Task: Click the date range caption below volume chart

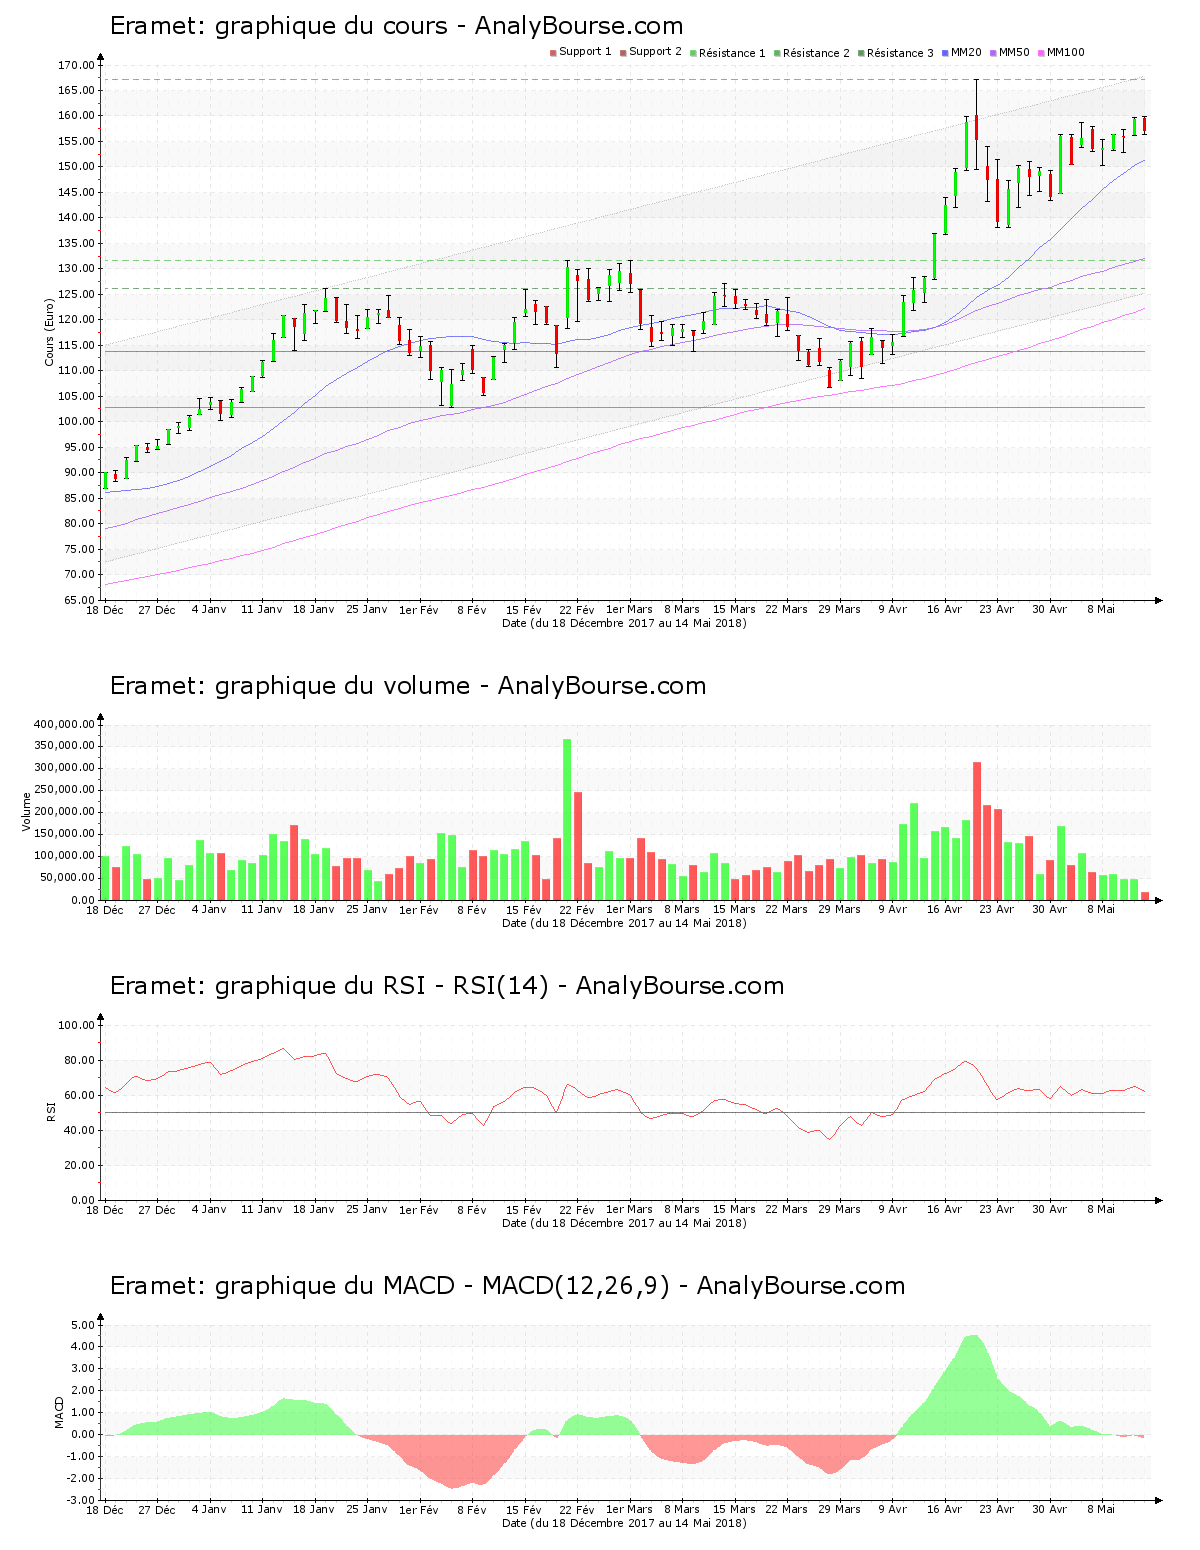Action: (624, 923)
